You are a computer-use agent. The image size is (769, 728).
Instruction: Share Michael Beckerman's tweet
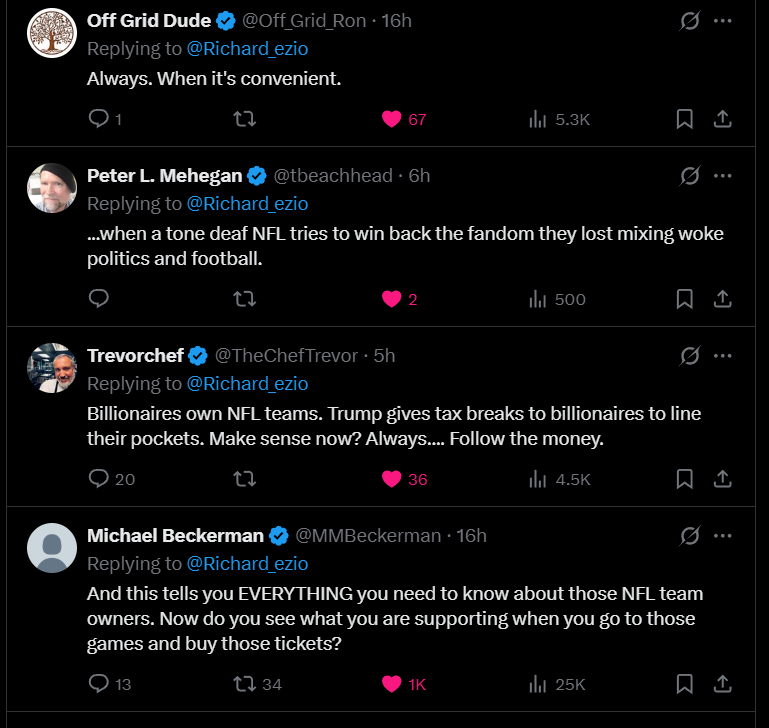(x=721, y=684)
